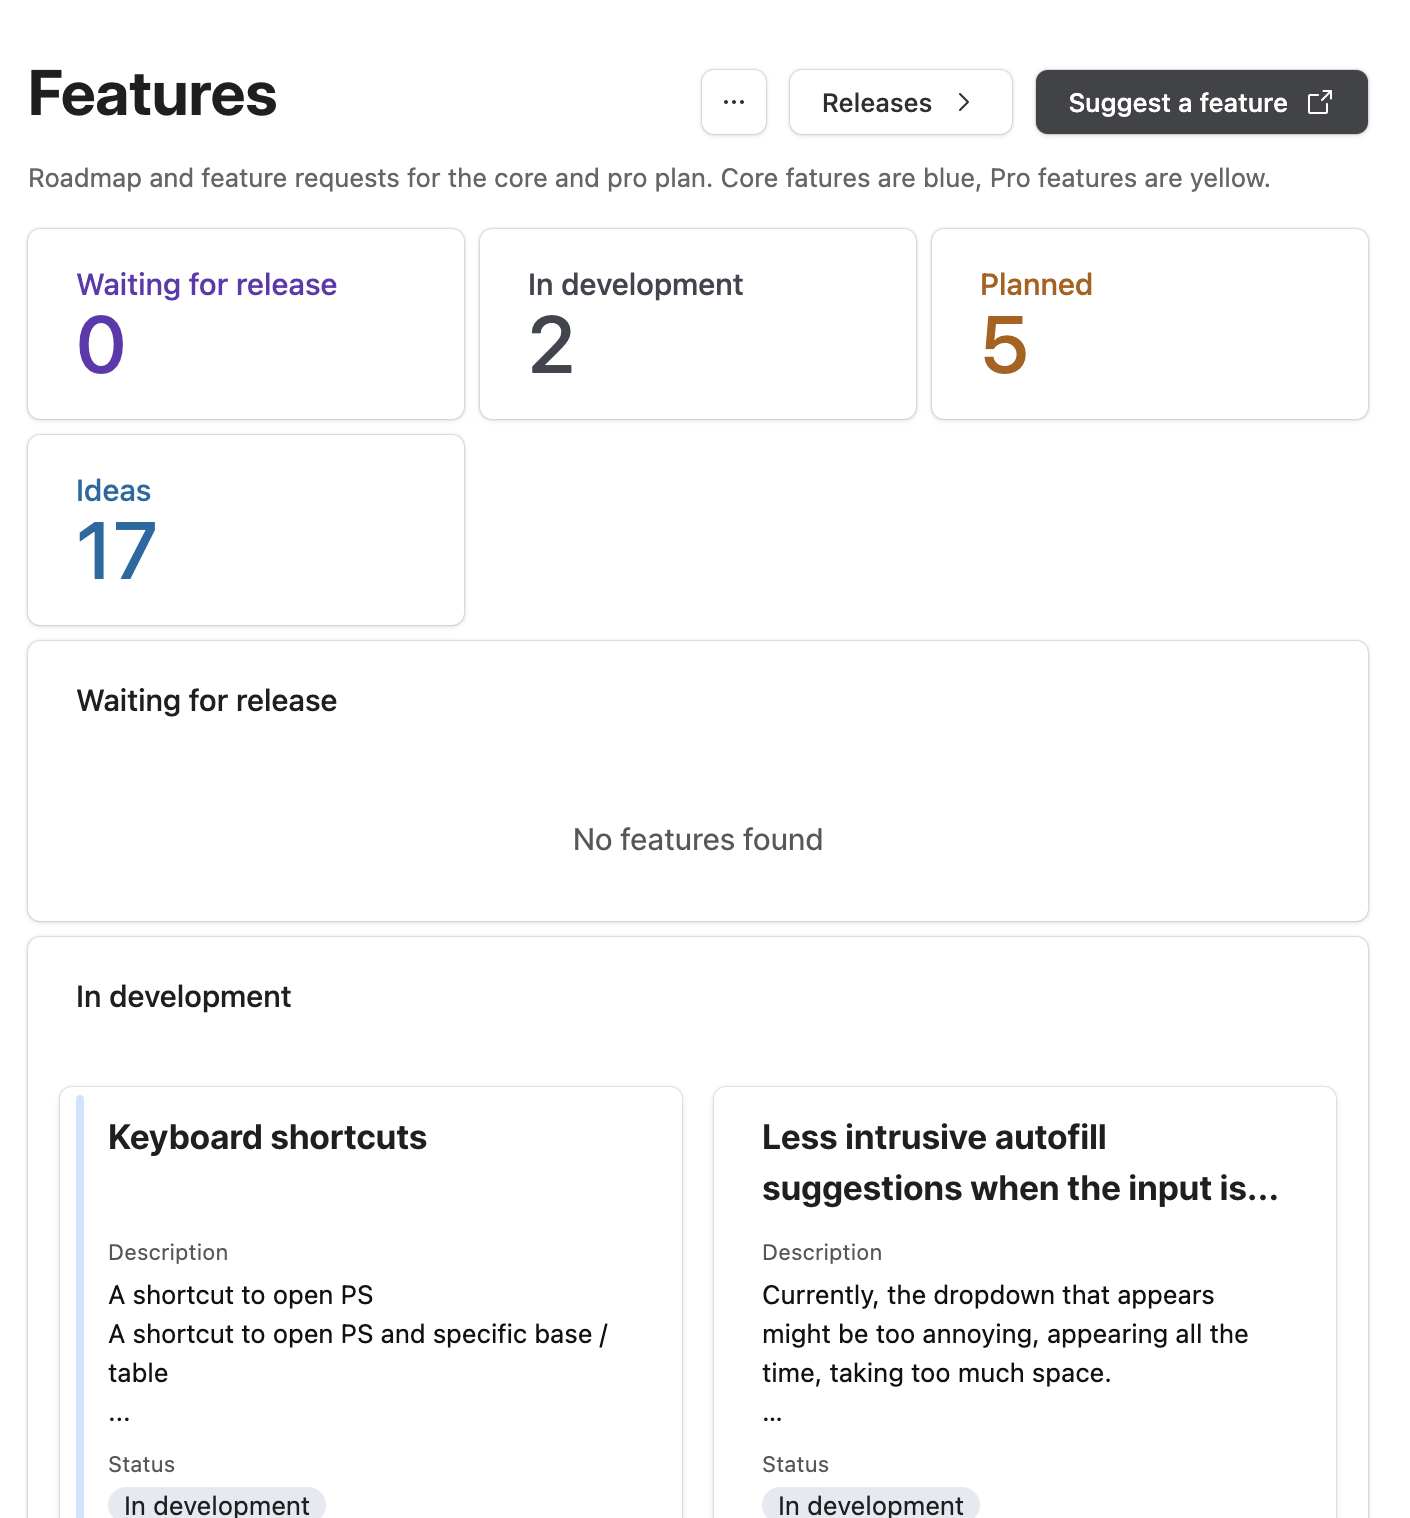Click the Status label in Keyboard shortcuts card
This screenshot has width=1410, height=1518.
[141, 1464]
